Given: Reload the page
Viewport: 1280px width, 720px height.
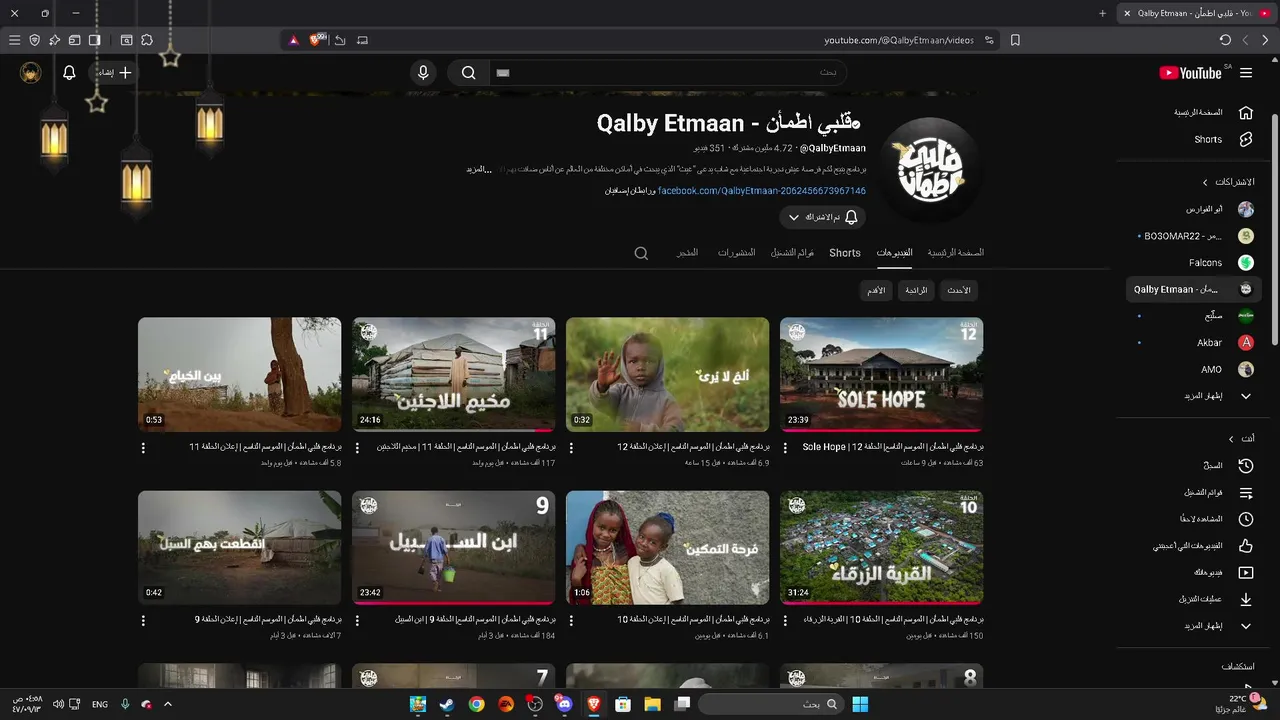Looking at the screenshot, I should 1225,40.
